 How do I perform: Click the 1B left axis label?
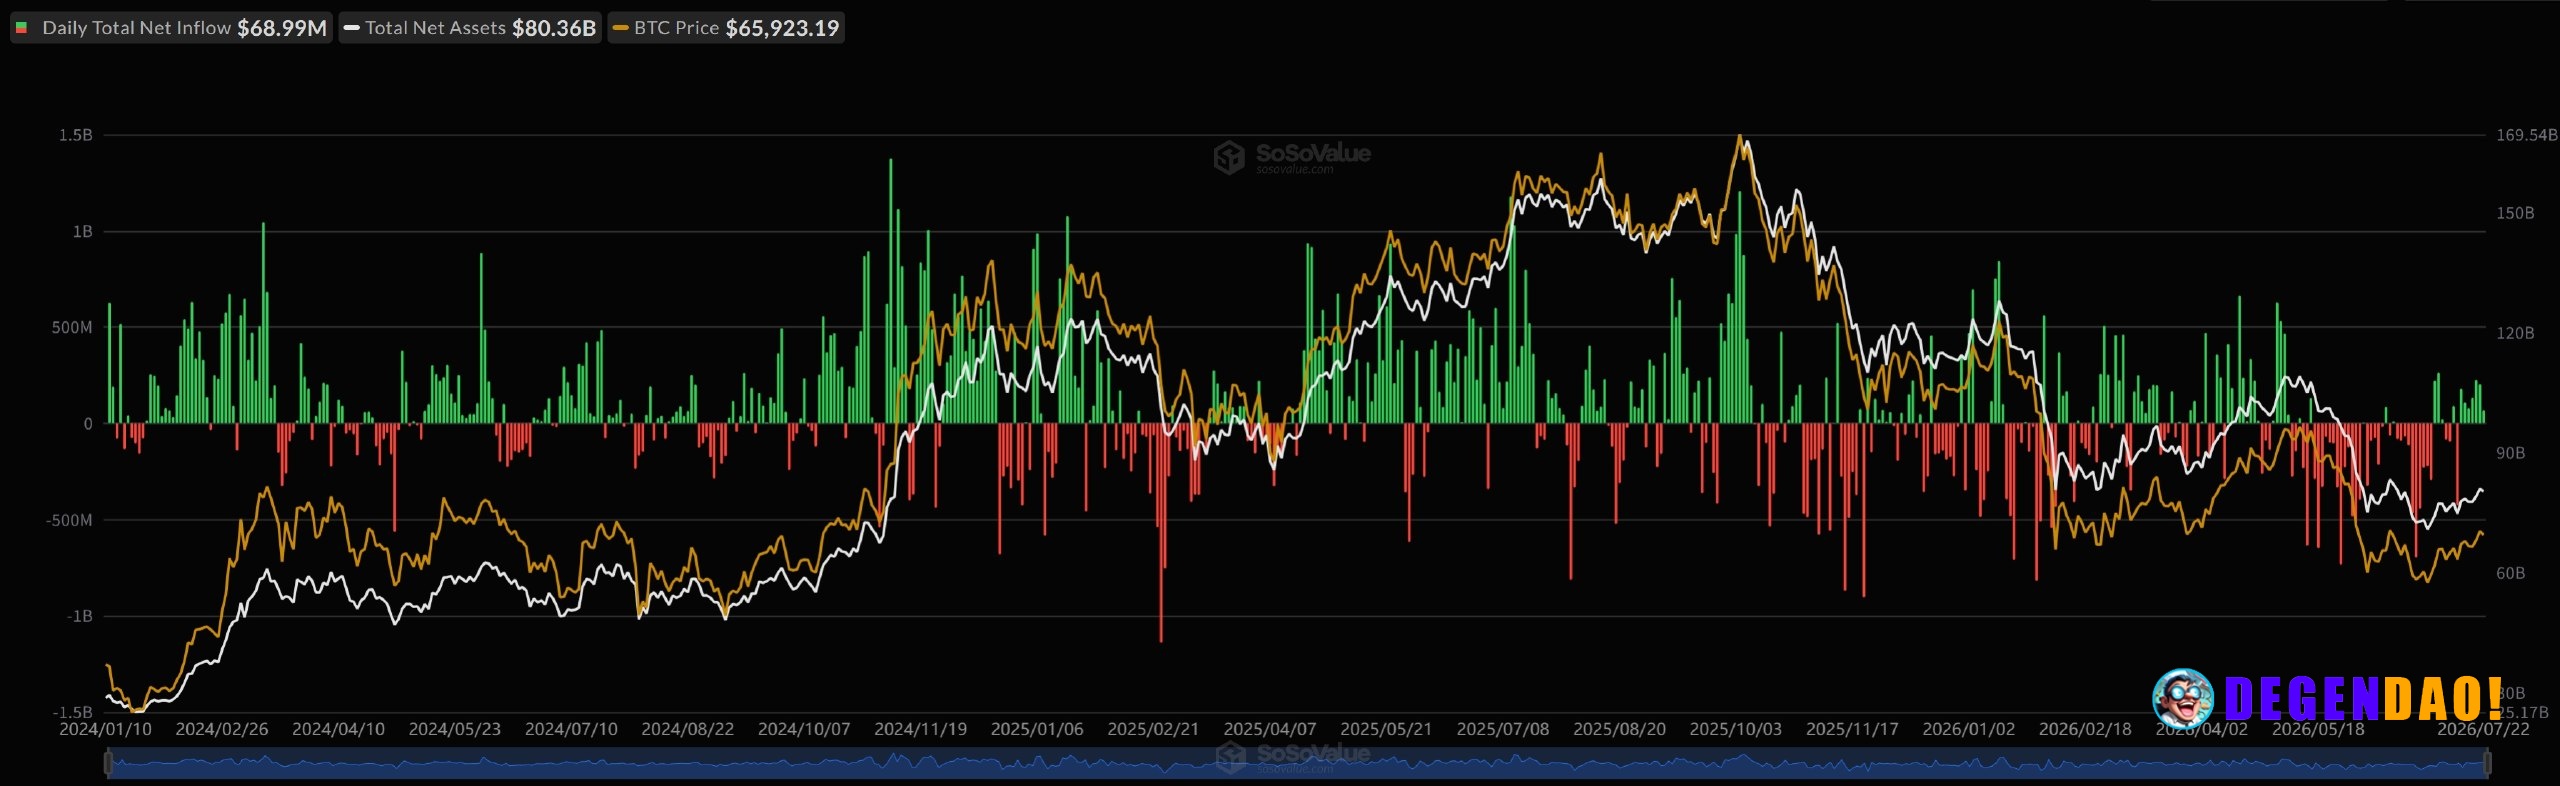[82, 231]
